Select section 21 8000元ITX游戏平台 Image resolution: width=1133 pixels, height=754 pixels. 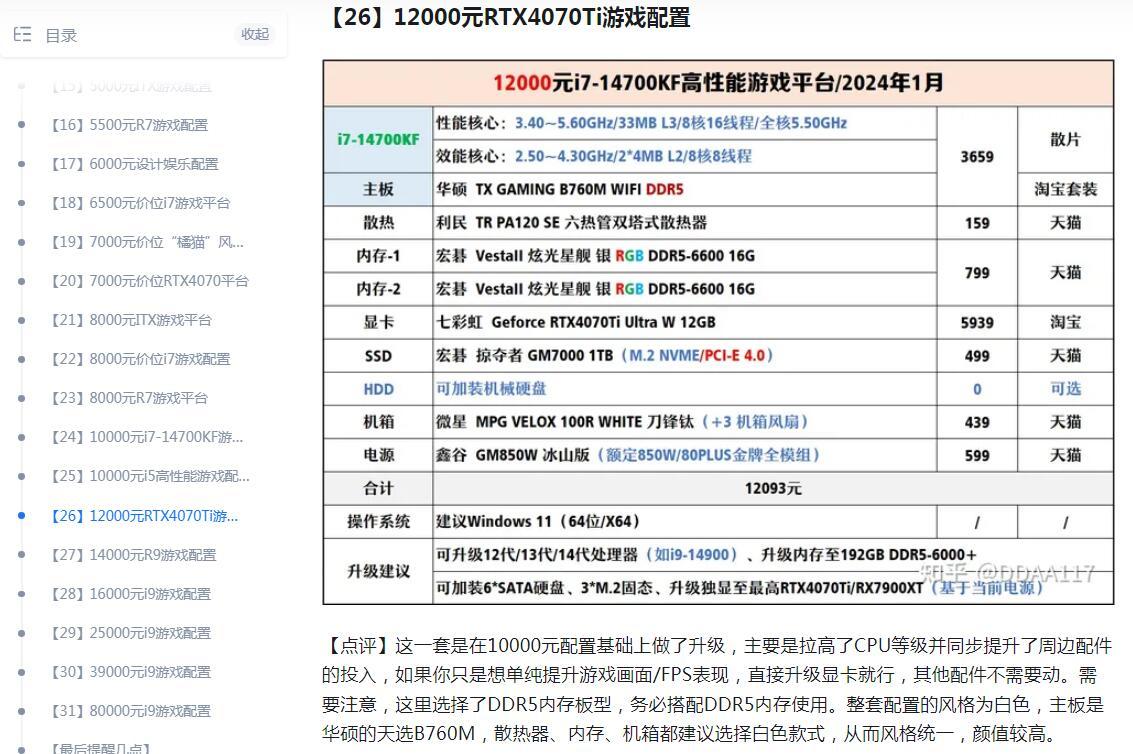[131, 320]
